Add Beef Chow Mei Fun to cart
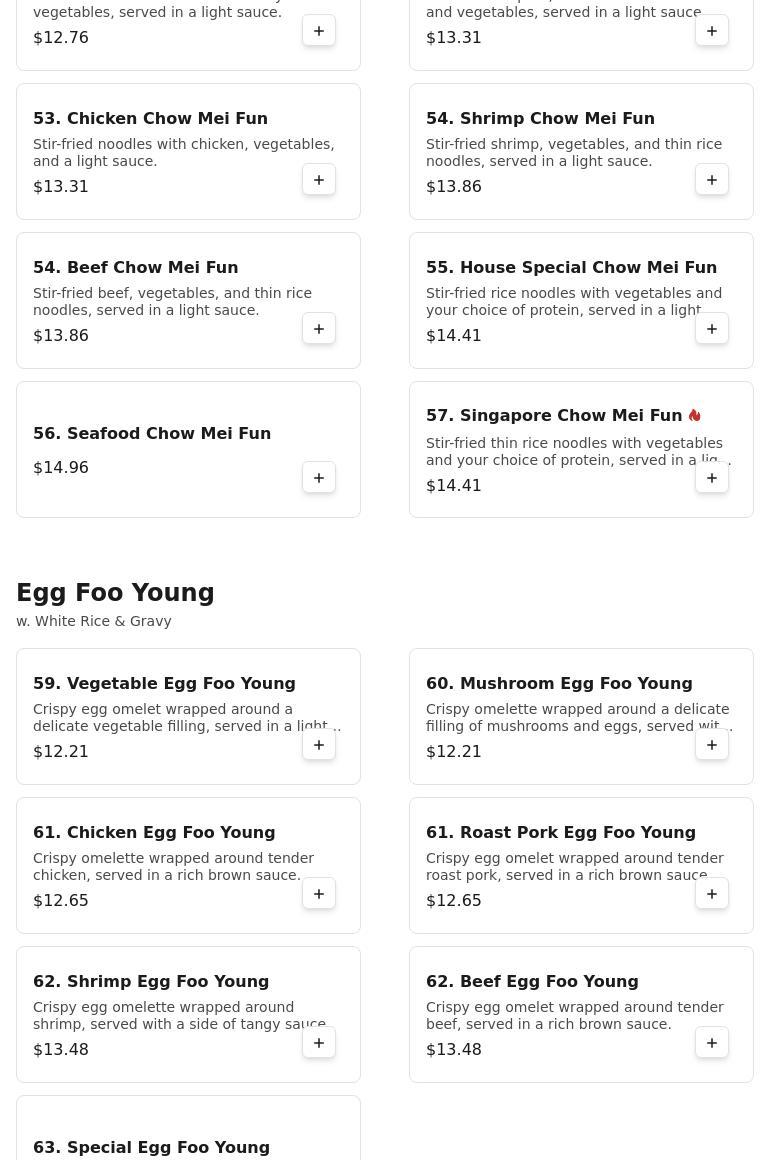The image size is (770, 1160). (x=319, y=328)
